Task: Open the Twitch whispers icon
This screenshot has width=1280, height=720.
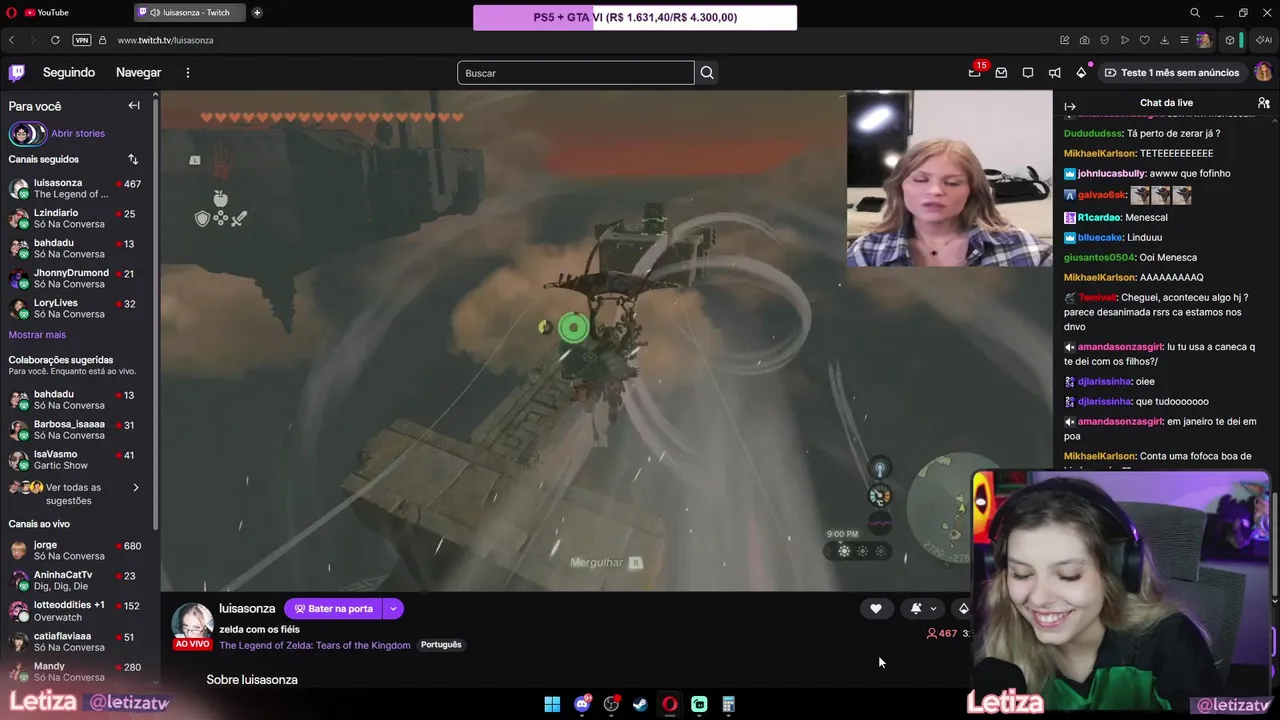Action: 1028,72
